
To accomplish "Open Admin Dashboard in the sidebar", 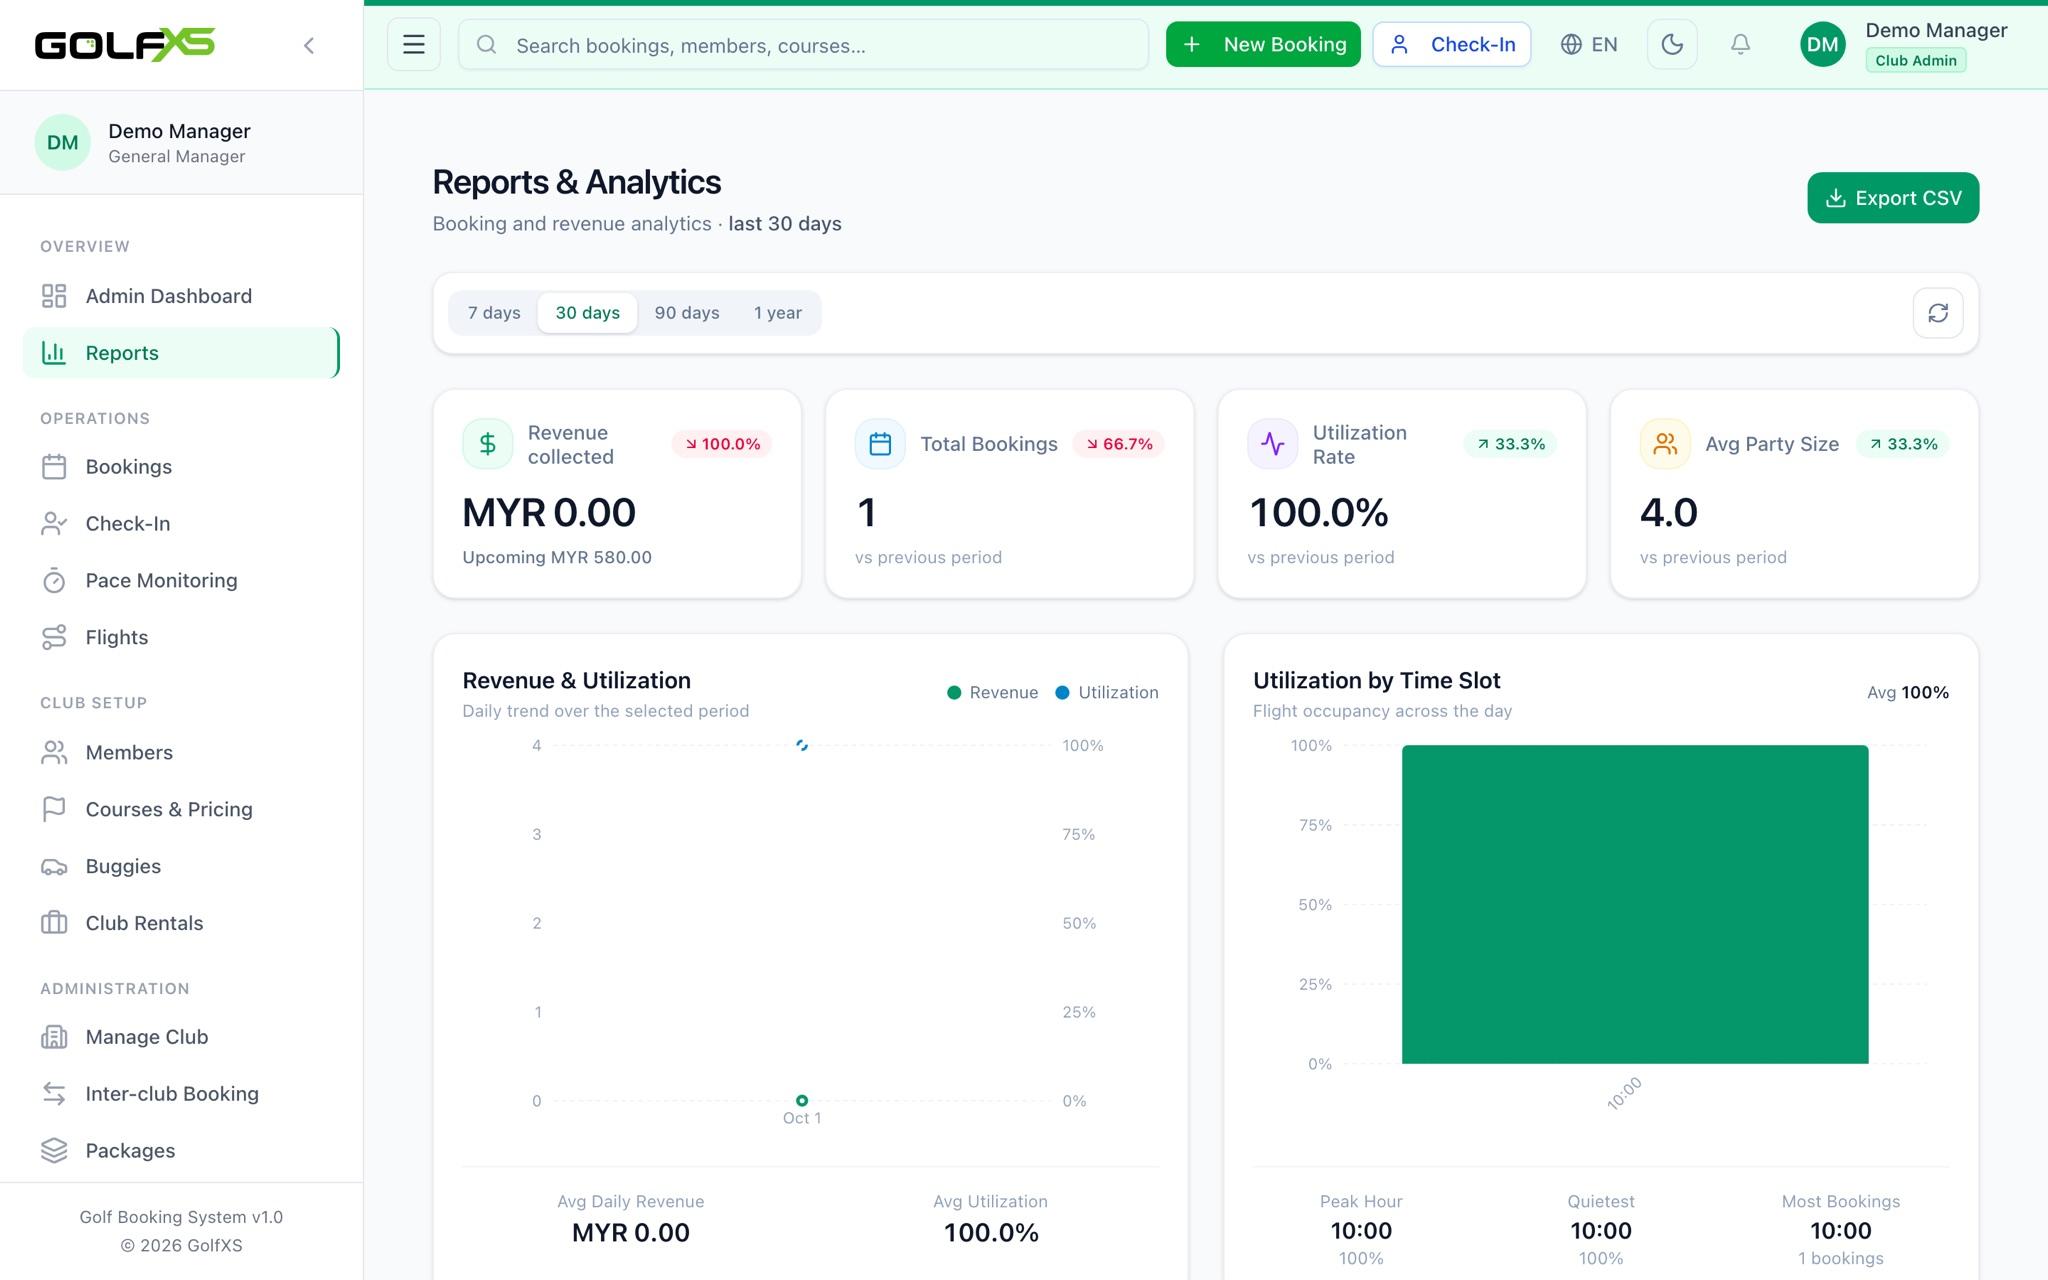I will [181, 296].
